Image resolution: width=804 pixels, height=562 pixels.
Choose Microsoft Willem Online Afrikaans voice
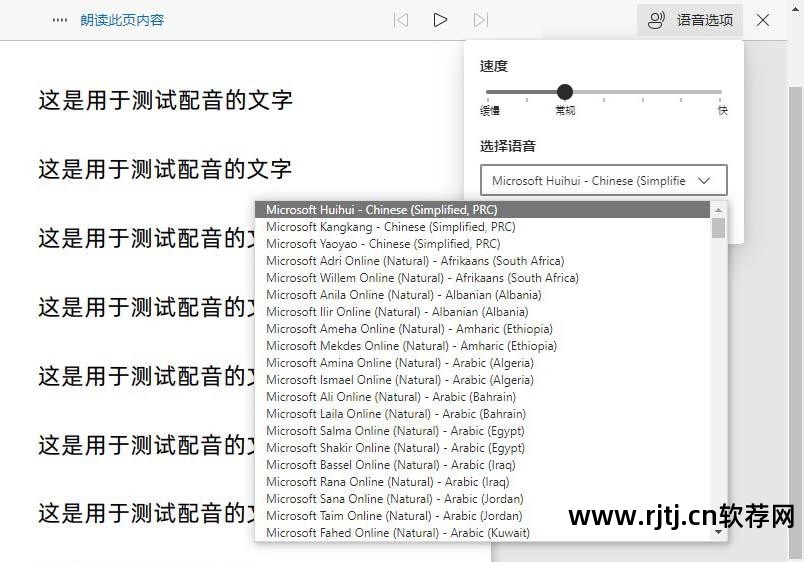pyautogui.click(x=482, y=277)
